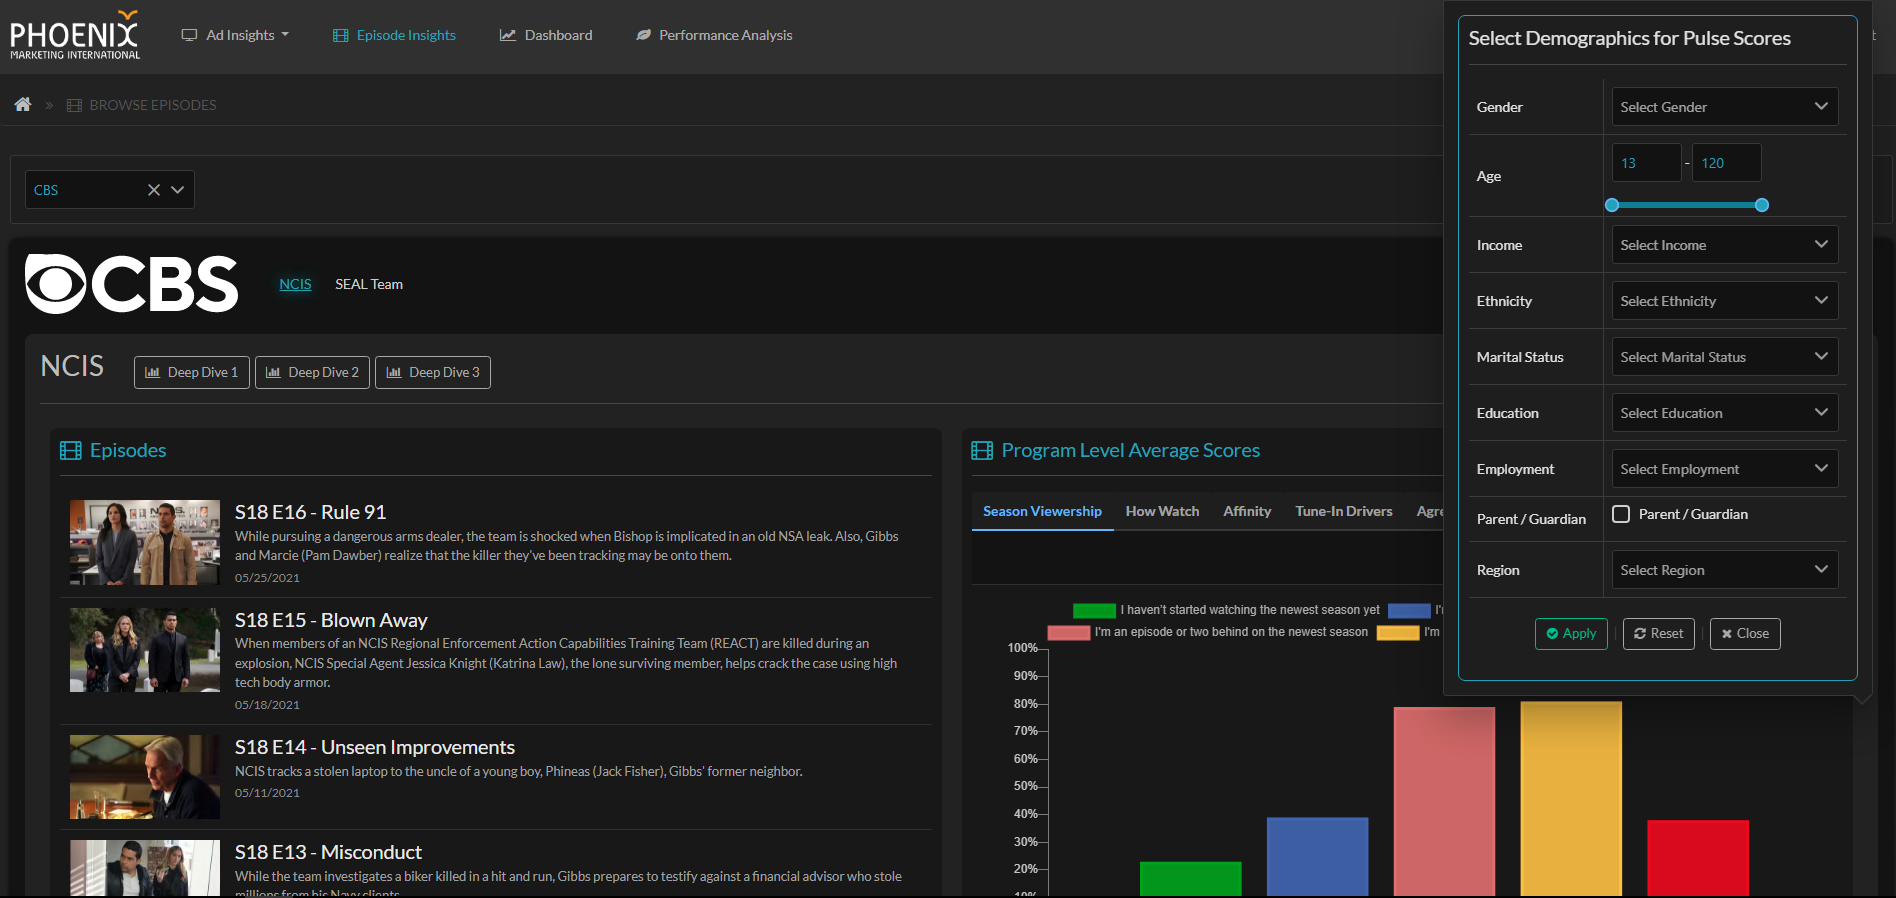This screenshot has height=898, width=1896.
Task: Open Episode Insights page
Action: pyautogui.click(x=394, y=35)
